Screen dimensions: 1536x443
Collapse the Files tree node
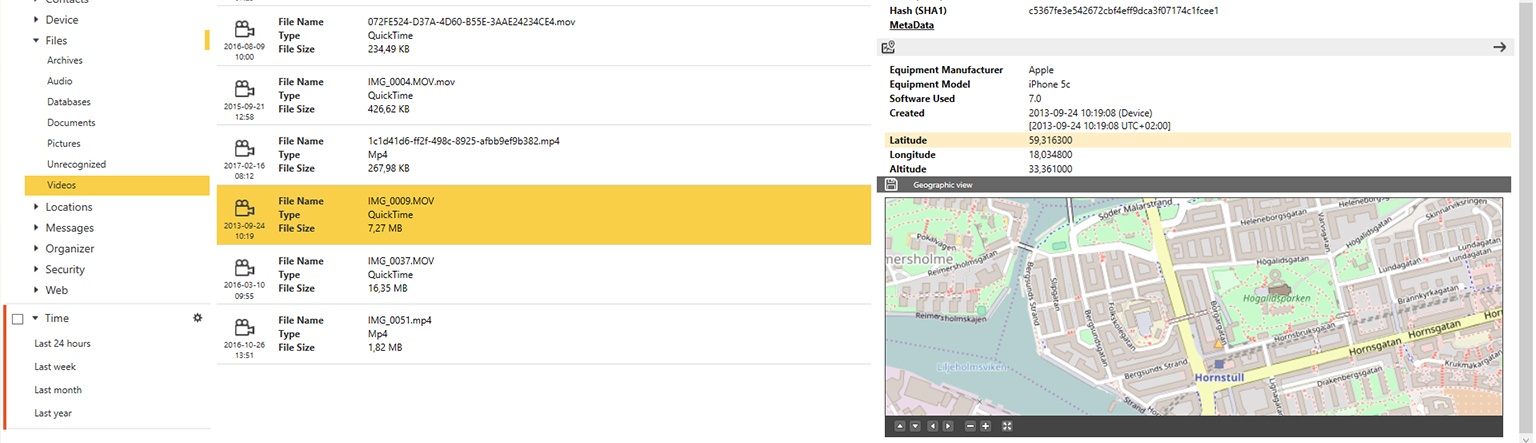pos(36,41)
